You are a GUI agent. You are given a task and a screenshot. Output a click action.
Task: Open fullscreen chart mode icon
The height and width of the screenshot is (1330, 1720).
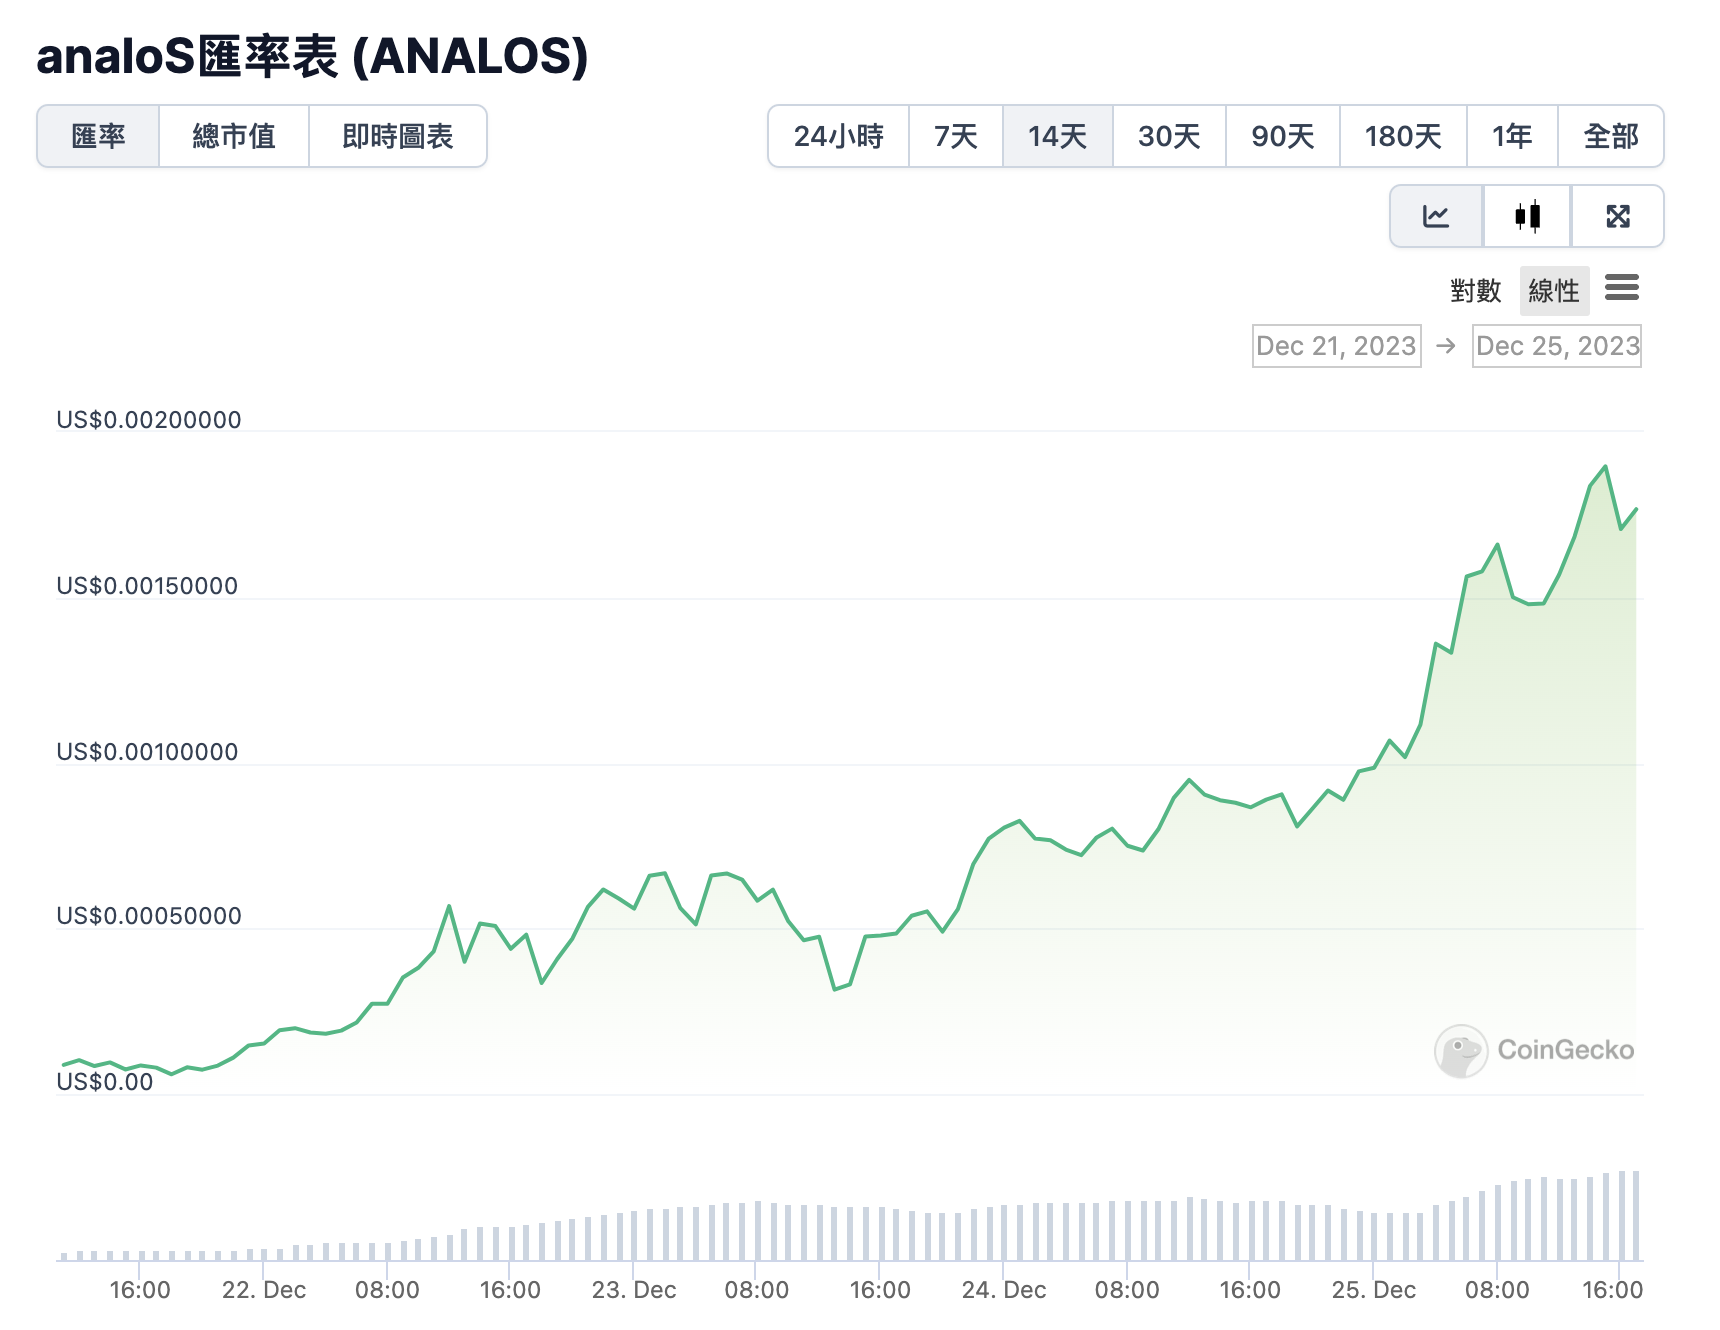1616,215
